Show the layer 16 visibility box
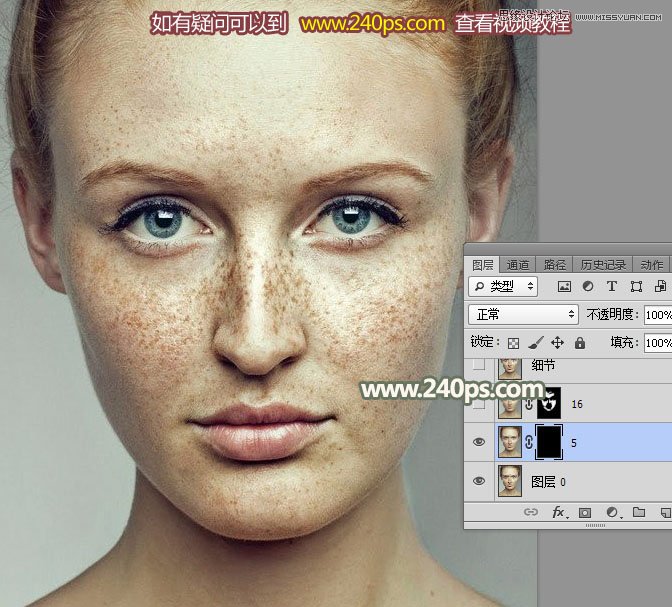Viewport: 672px width, 607px height. 479,404
